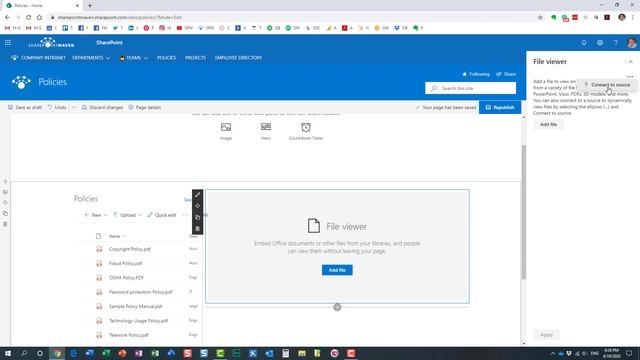Open the Copyright Policy.pdf file icon
640x360 pixels.
tap(99, 249)
